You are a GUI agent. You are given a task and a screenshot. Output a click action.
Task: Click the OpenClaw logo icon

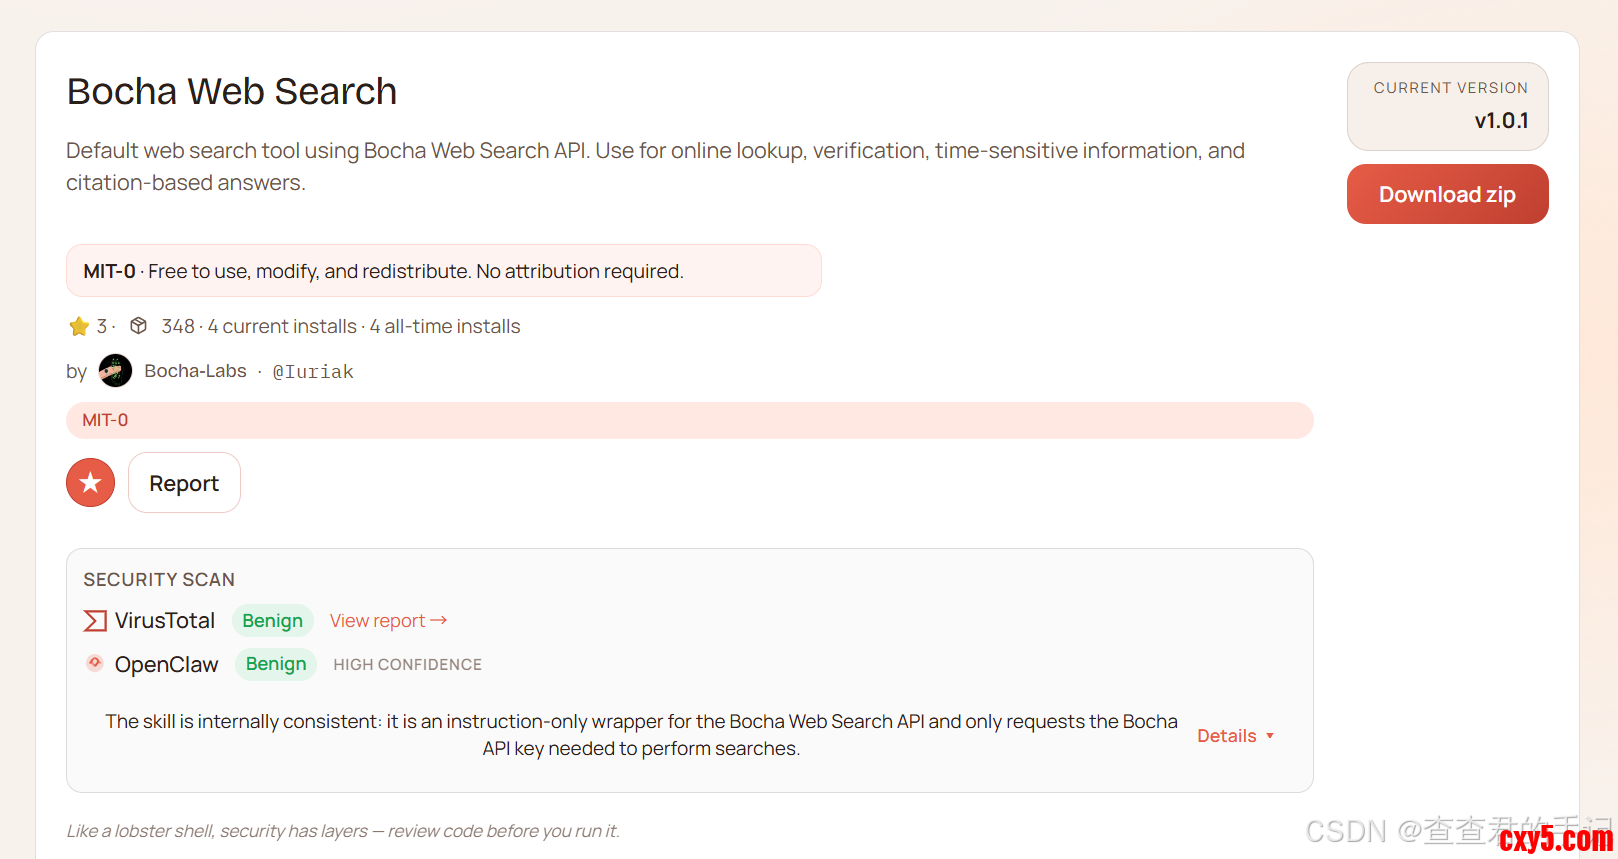click(x=95, y=663)
